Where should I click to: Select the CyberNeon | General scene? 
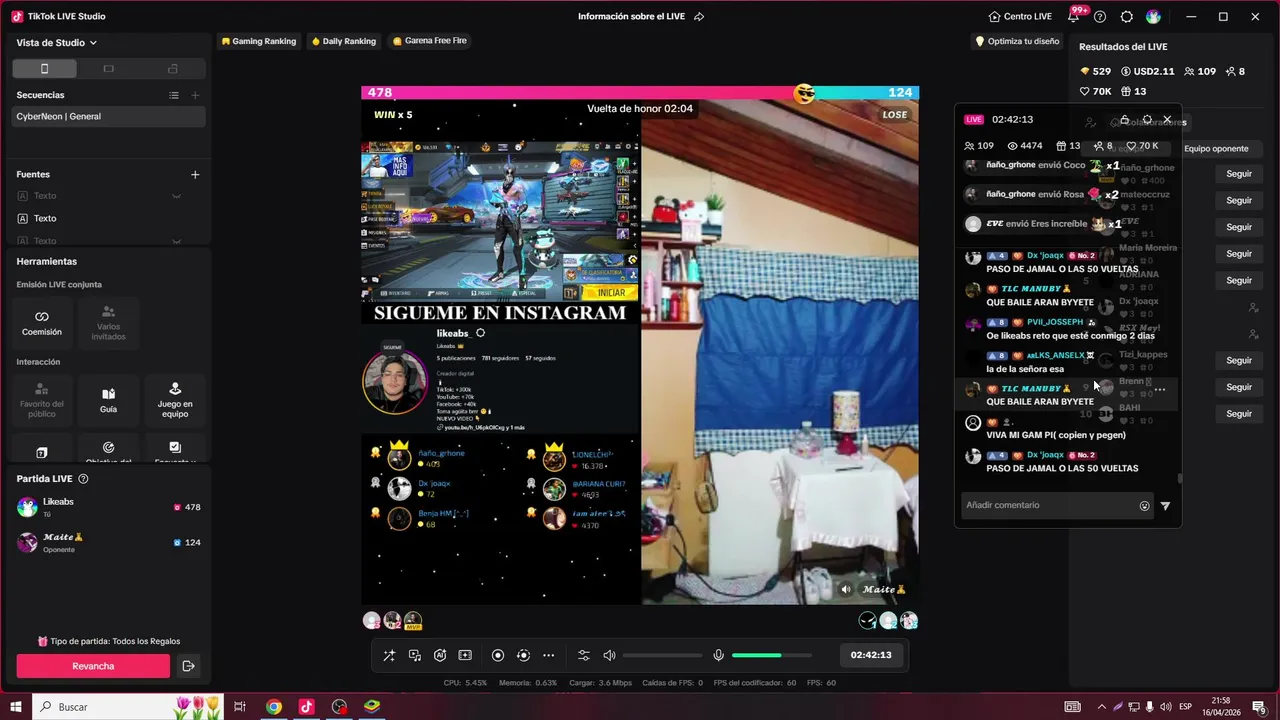pos(109,116)
